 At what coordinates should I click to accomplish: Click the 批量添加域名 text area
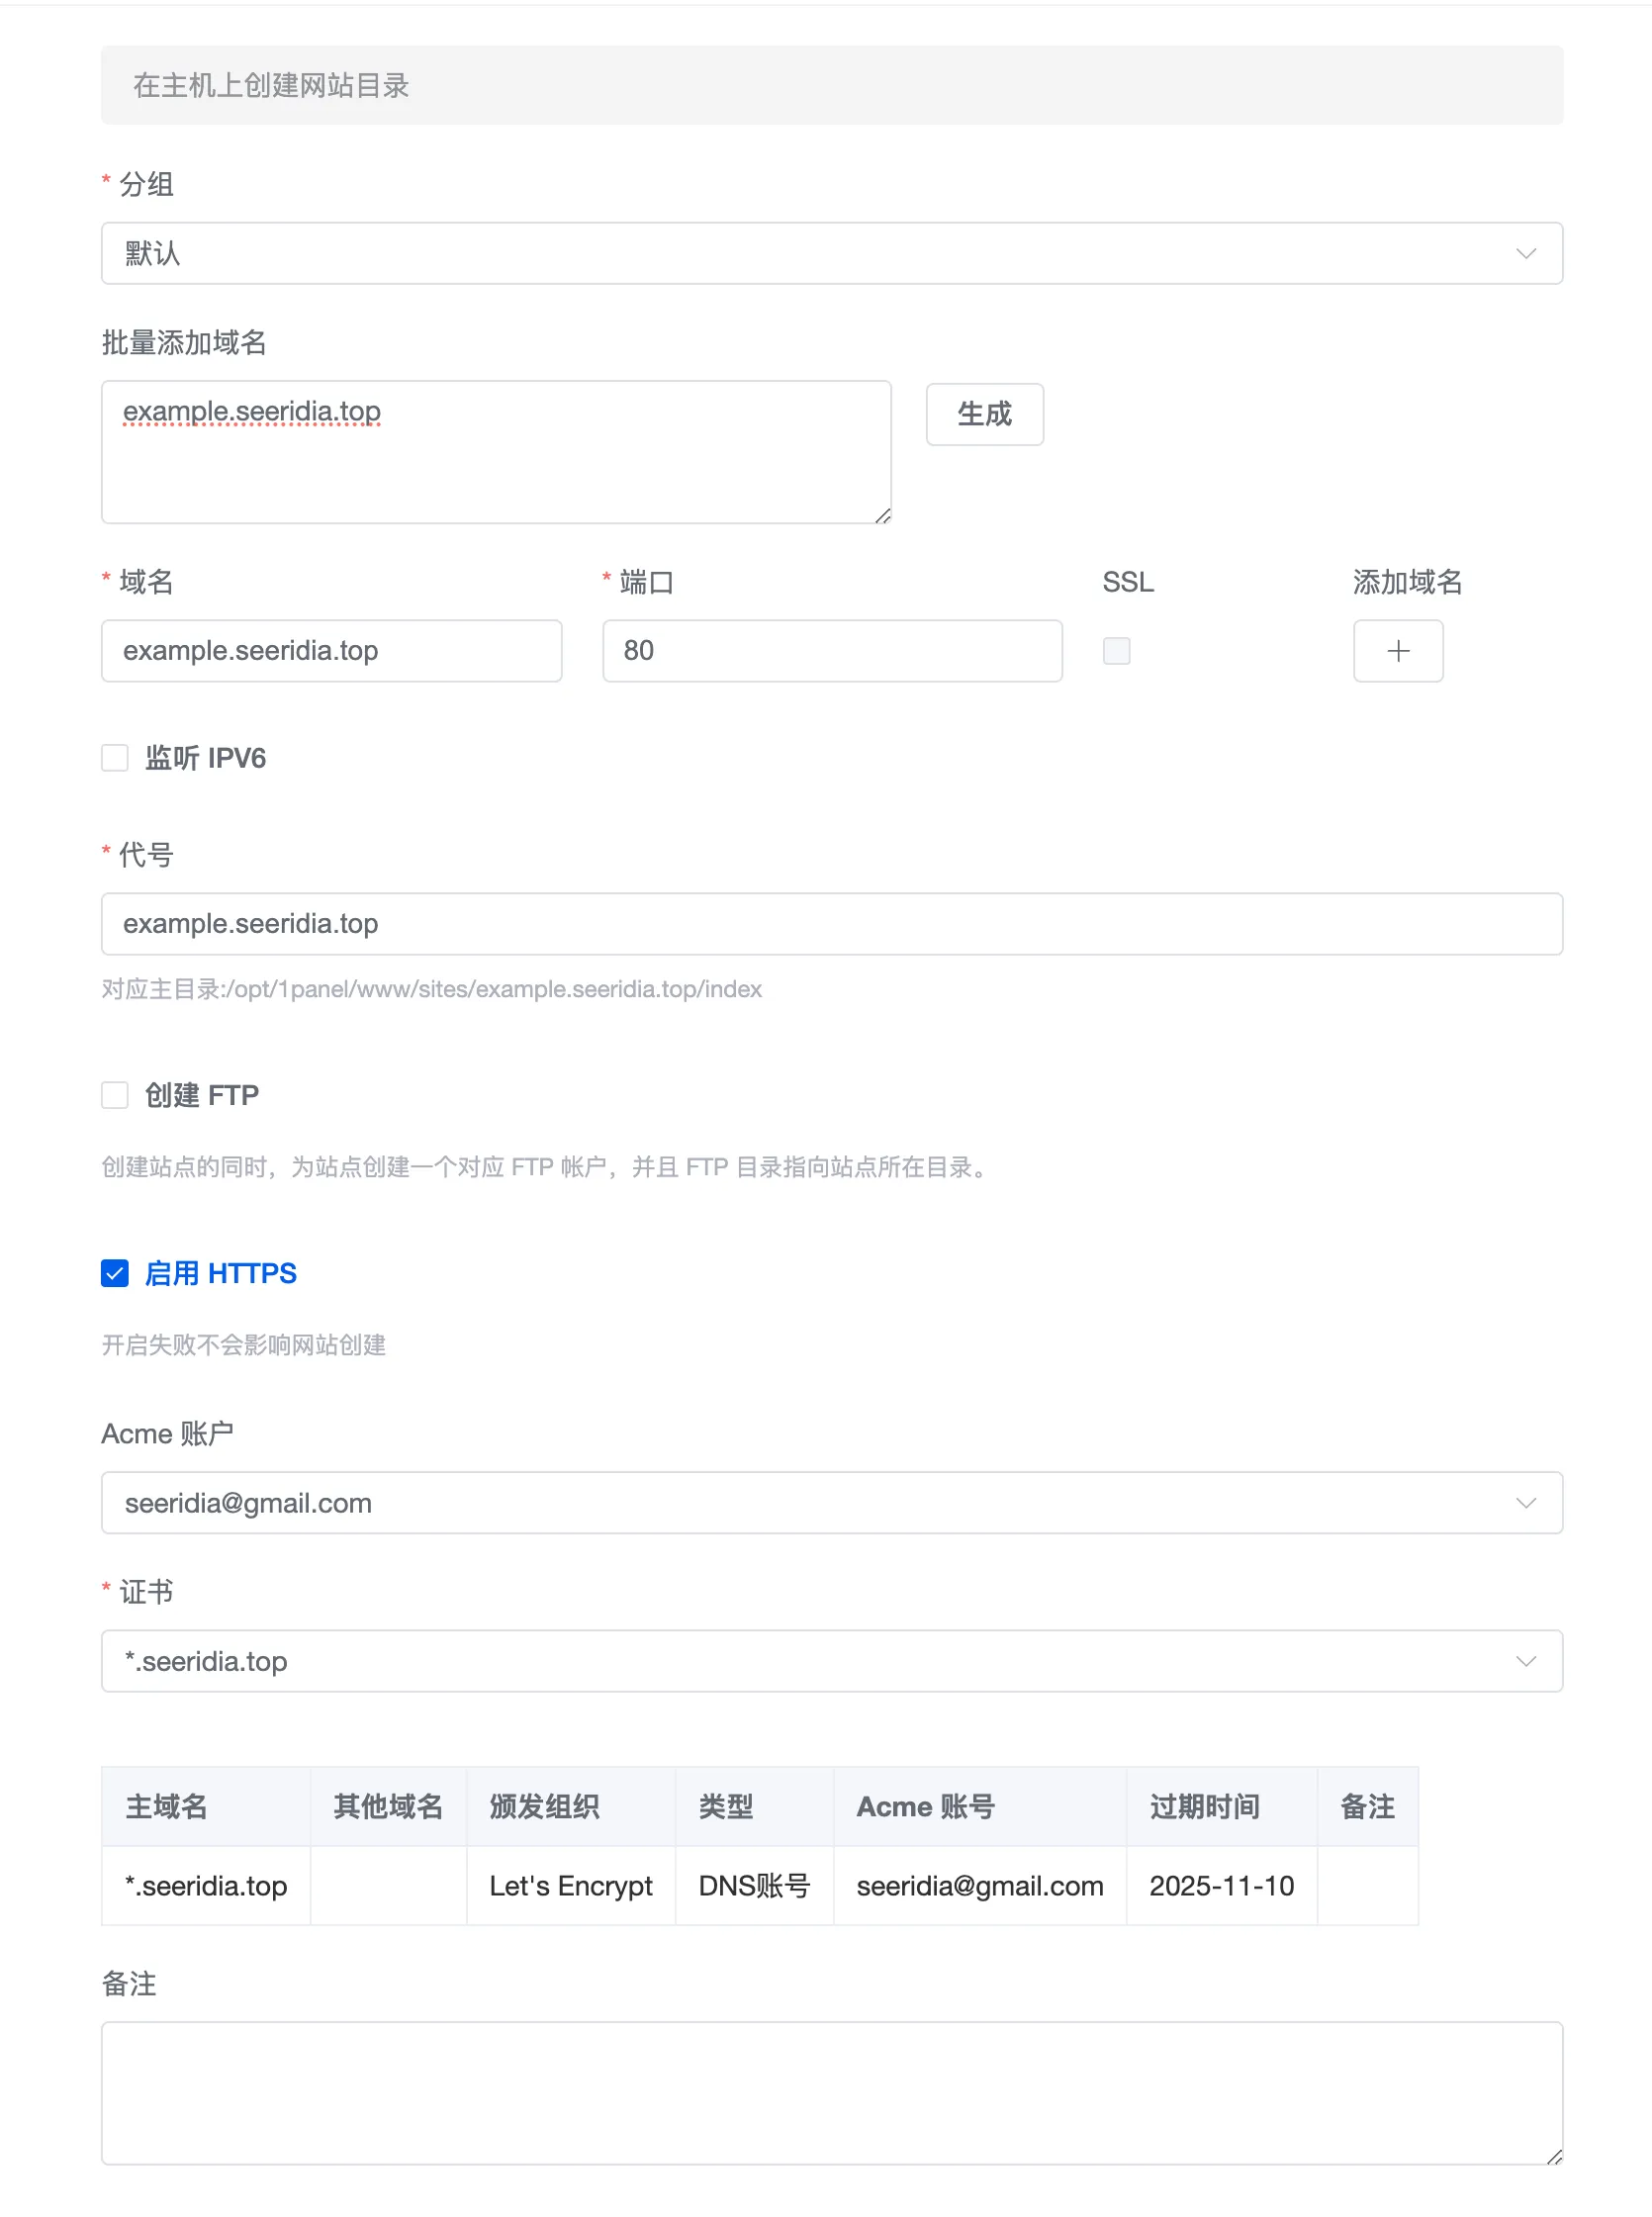click(495, 460)
